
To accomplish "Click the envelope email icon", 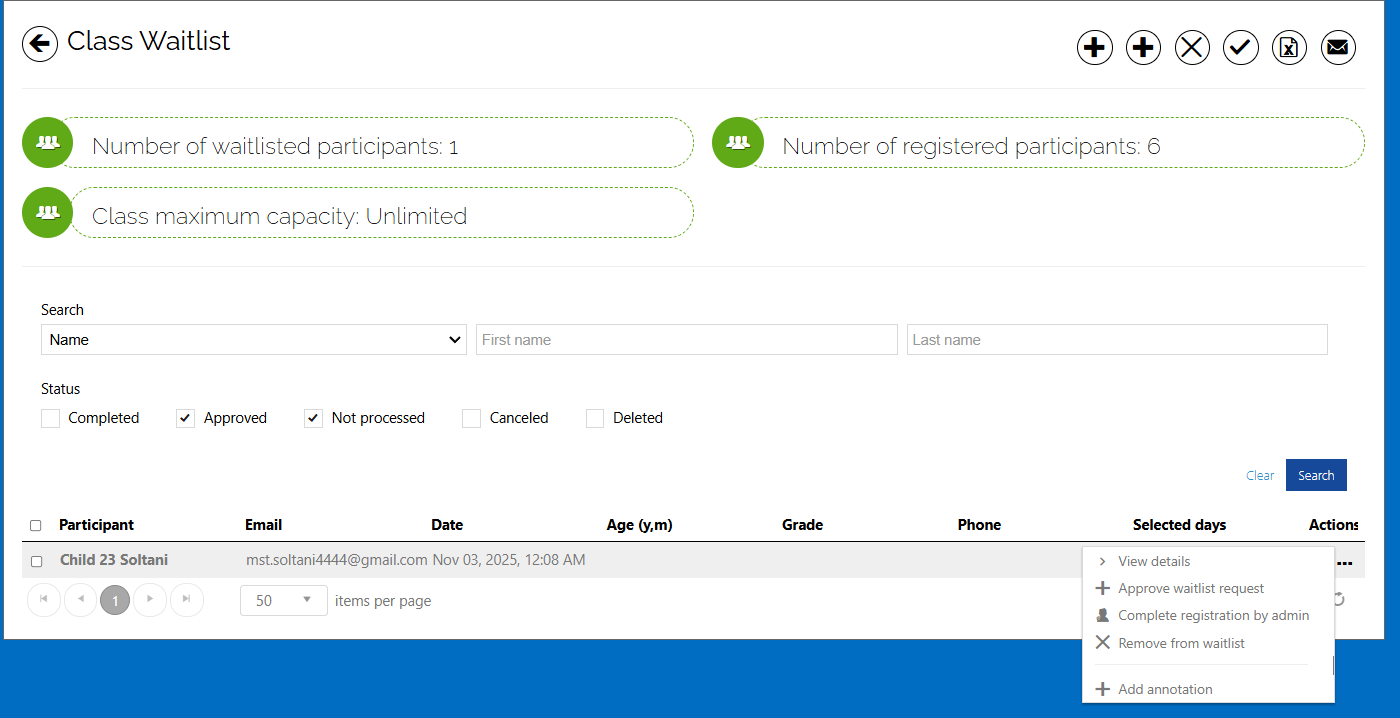I will click(x=1338, y=47).
